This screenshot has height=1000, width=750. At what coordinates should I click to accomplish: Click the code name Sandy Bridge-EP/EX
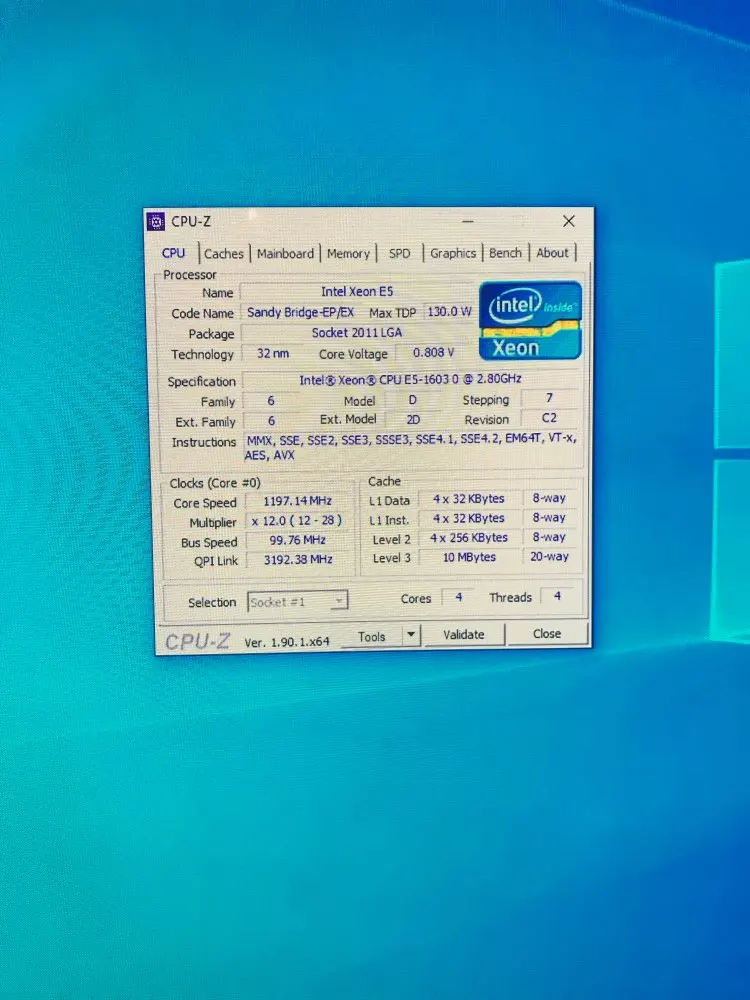click(300, 312)
